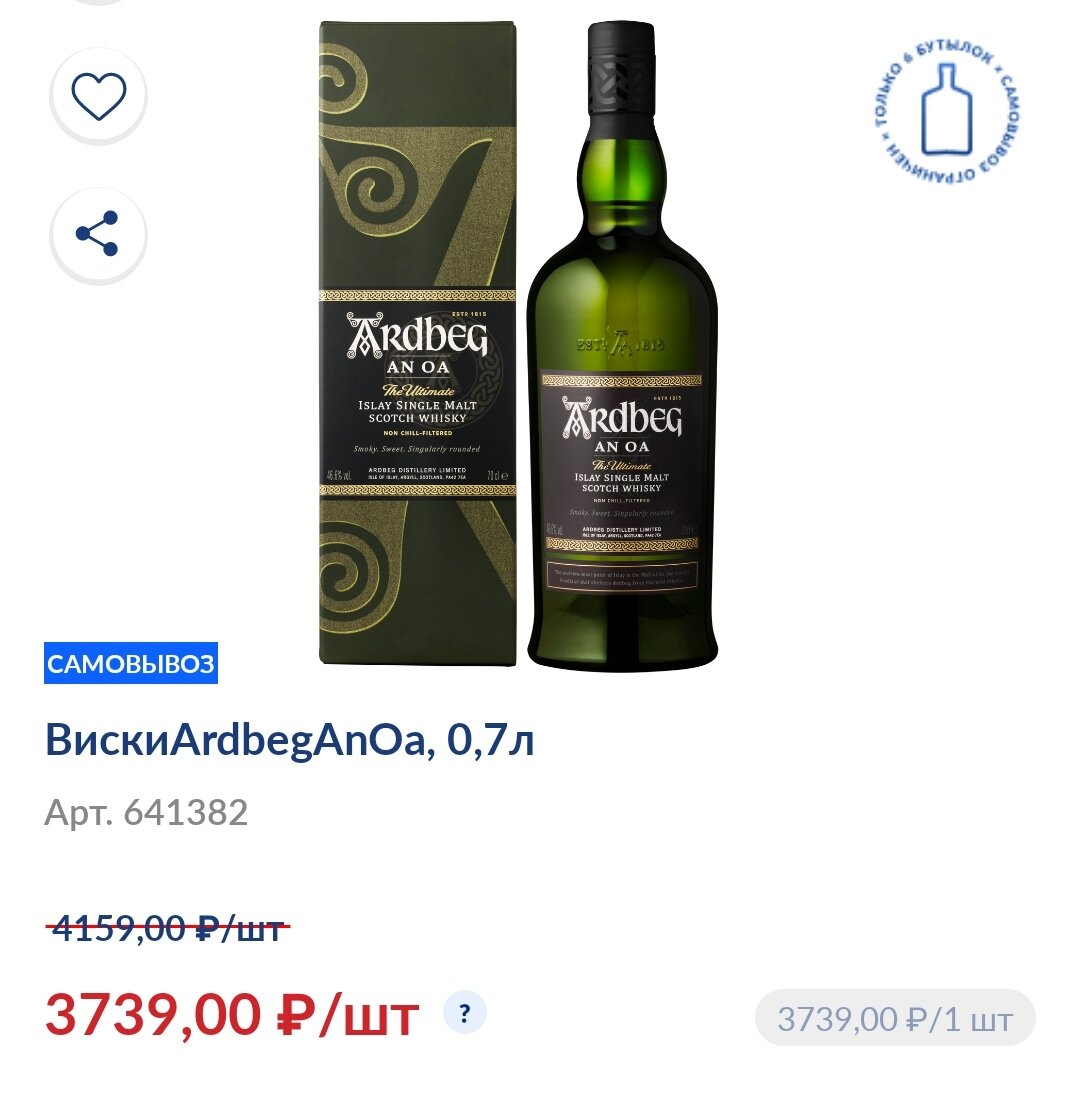Add the whisky to favorites with heart icon
Screen dimensions: 1080x1101
(x=98, y=95)
